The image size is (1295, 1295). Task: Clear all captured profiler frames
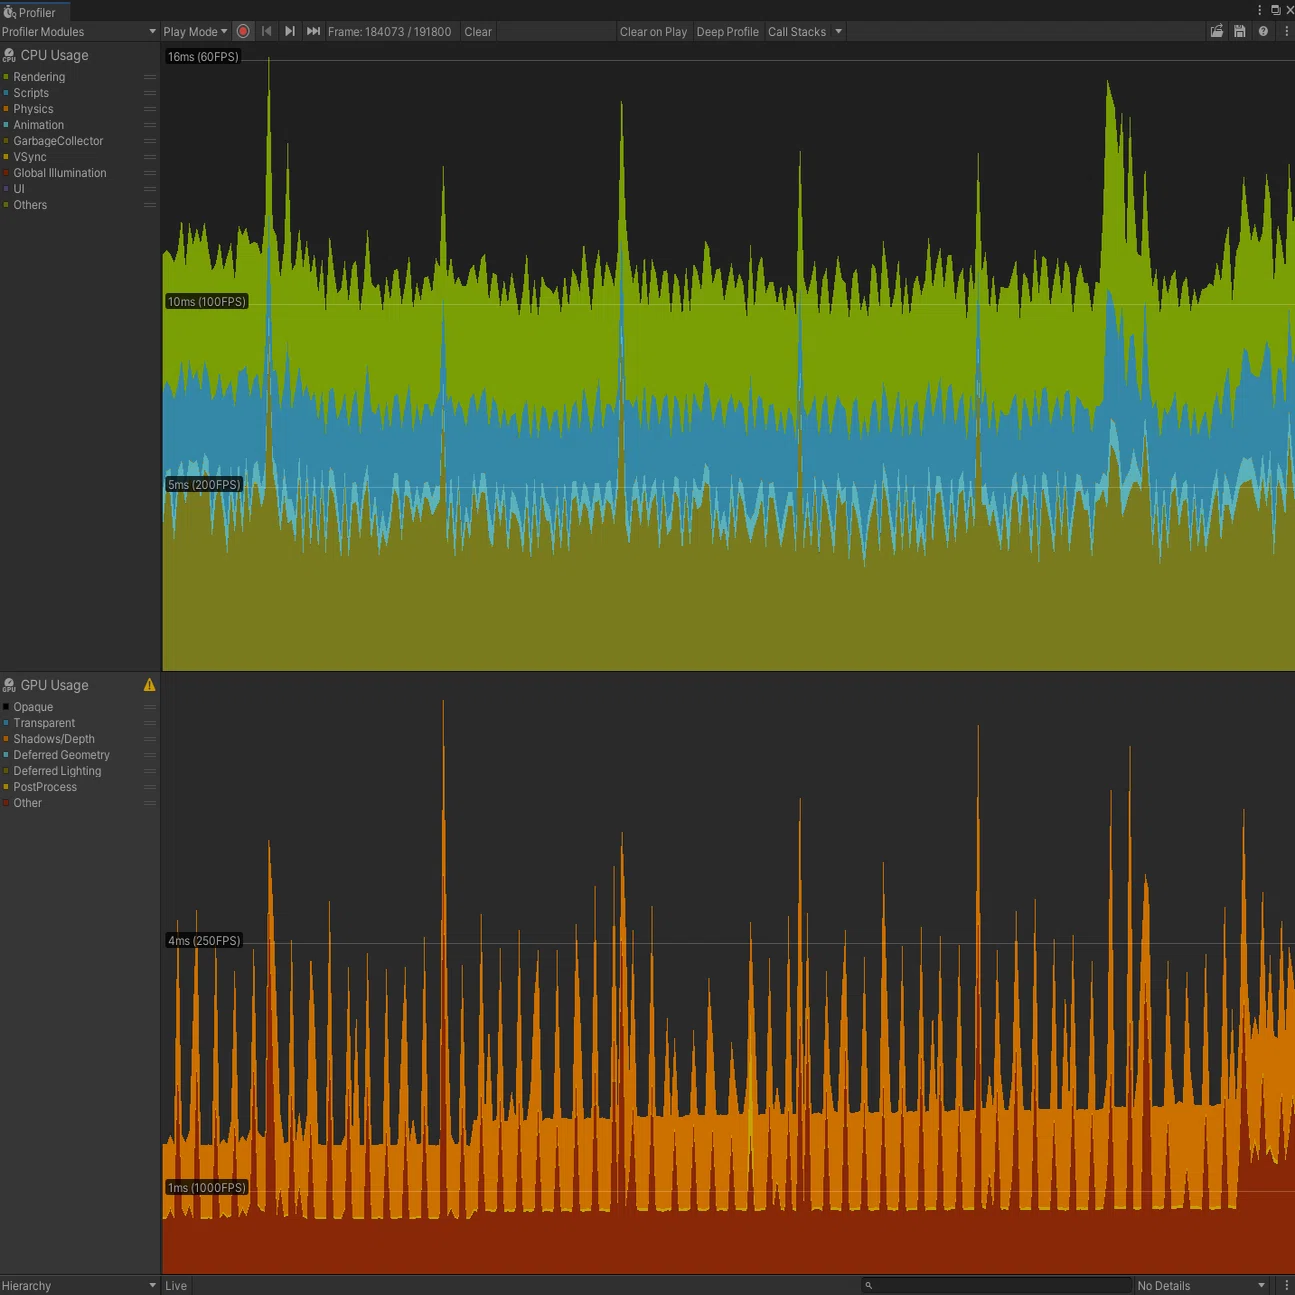tap(478, 32)
